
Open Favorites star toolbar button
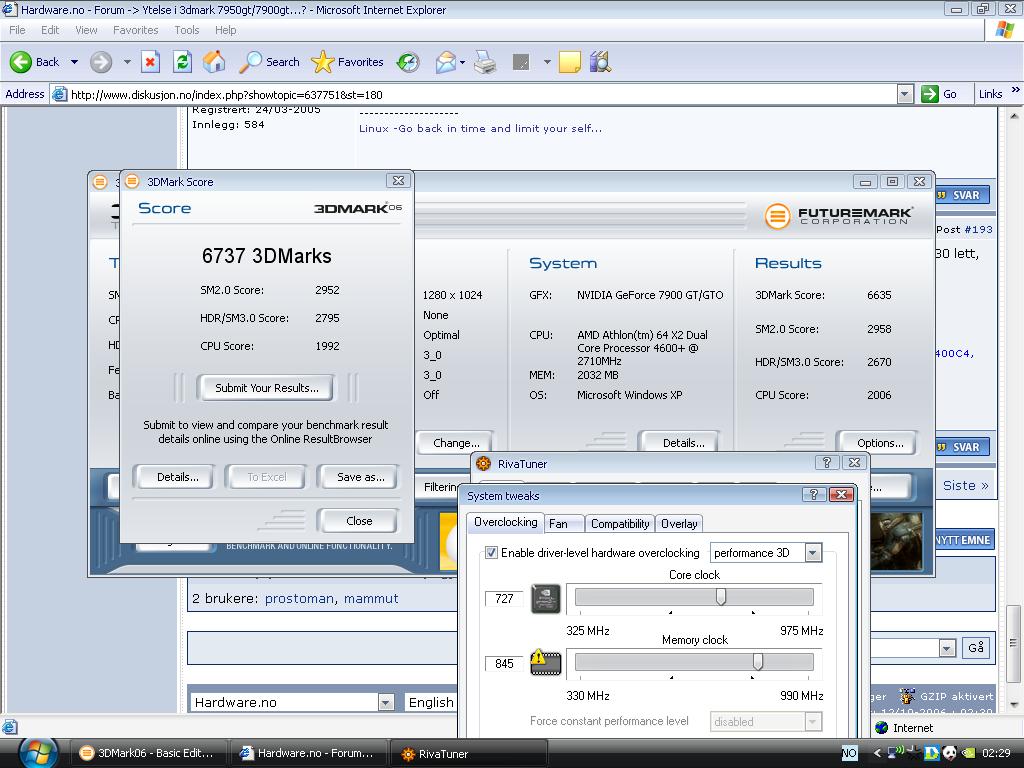[x=347, y=62]
